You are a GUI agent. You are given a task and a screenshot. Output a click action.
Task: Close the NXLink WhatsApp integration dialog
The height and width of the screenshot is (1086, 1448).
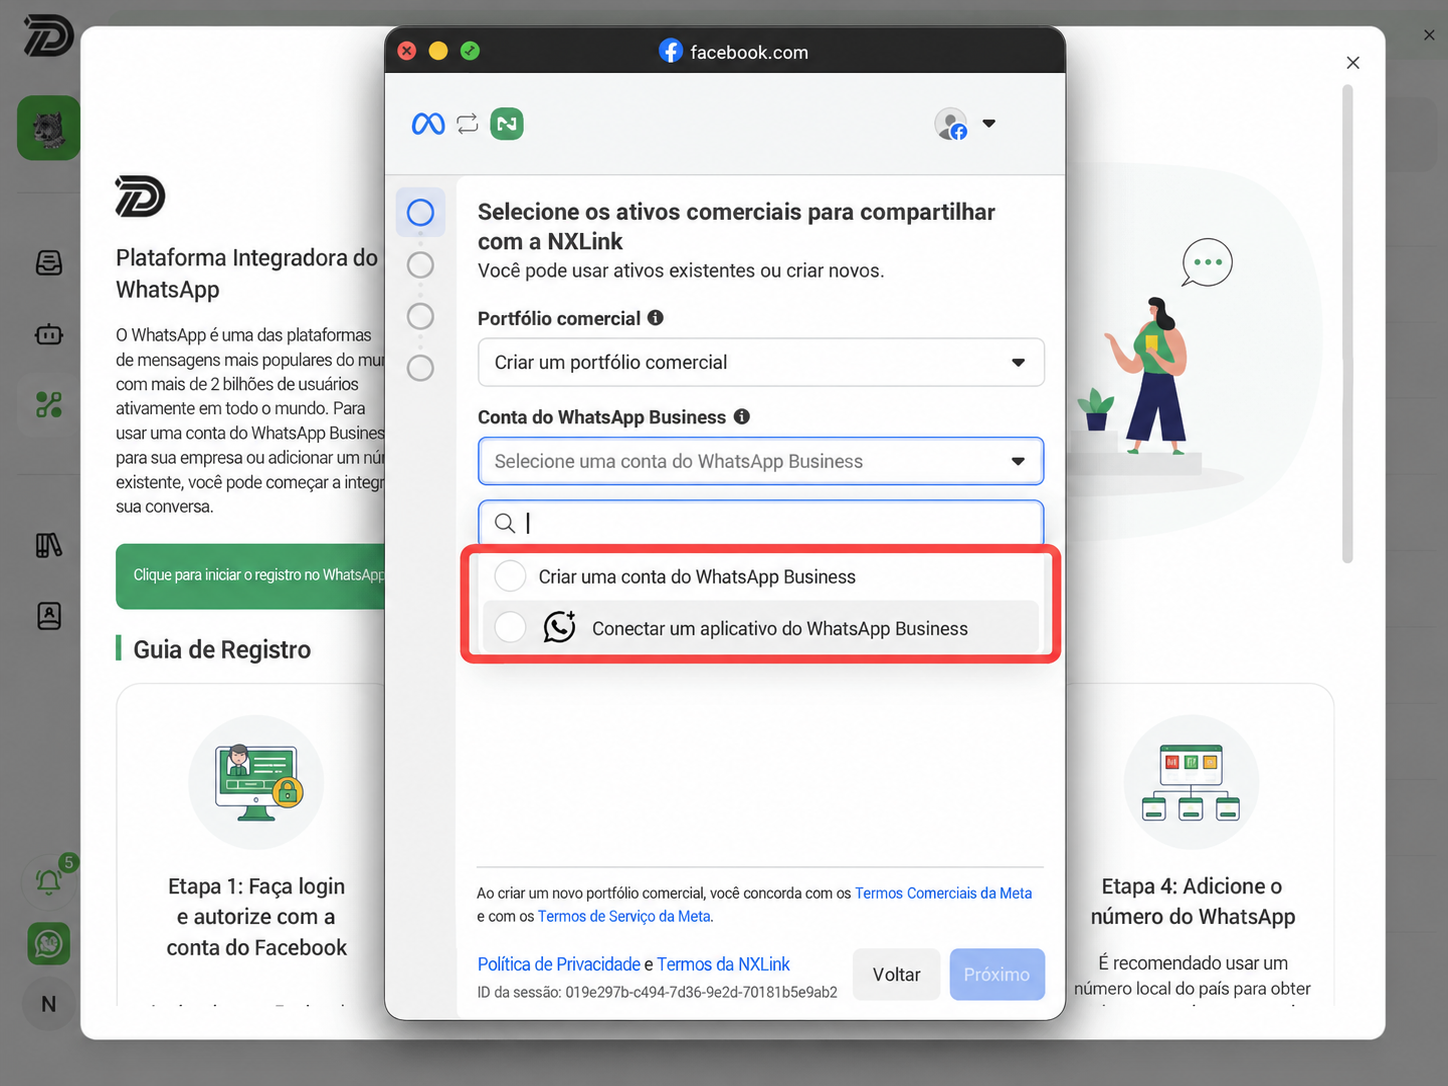coord(1353,63)
